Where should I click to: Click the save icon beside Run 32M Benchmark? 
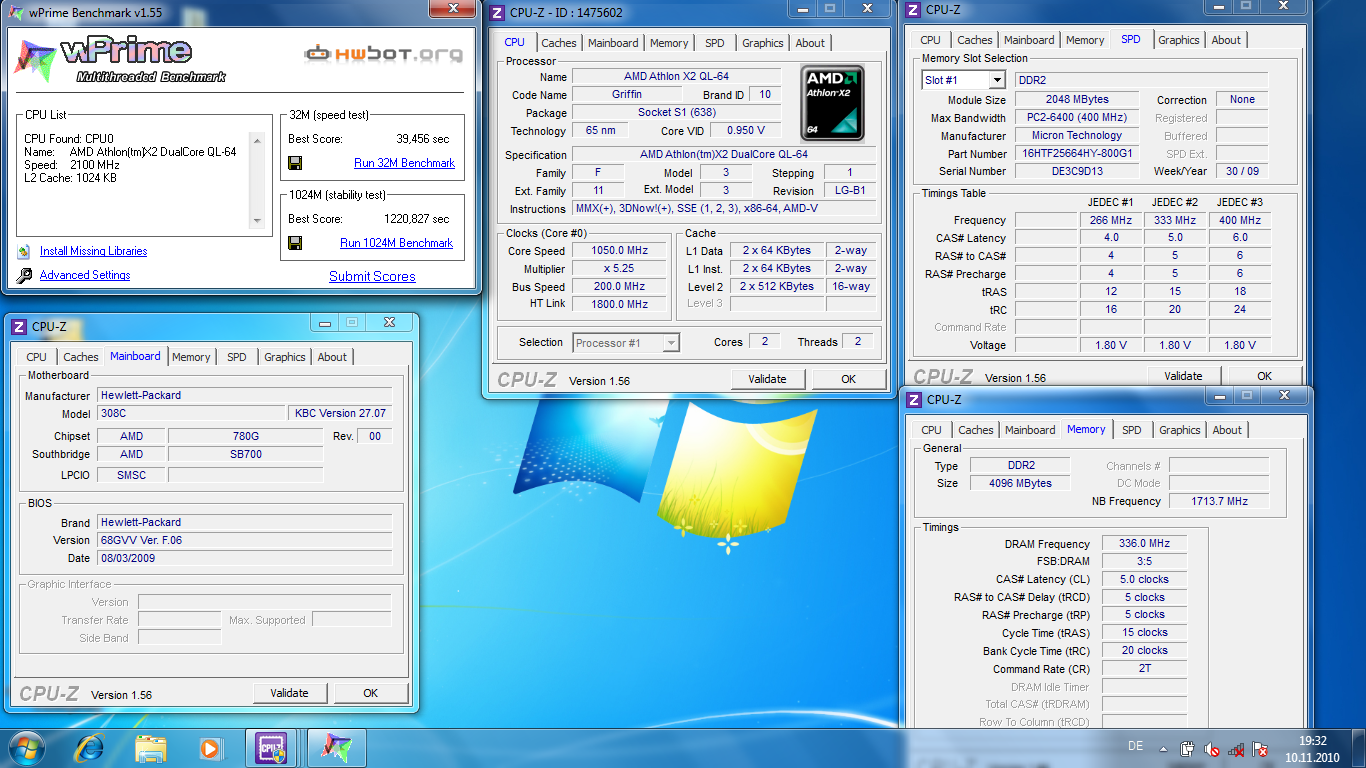(295, 163)
